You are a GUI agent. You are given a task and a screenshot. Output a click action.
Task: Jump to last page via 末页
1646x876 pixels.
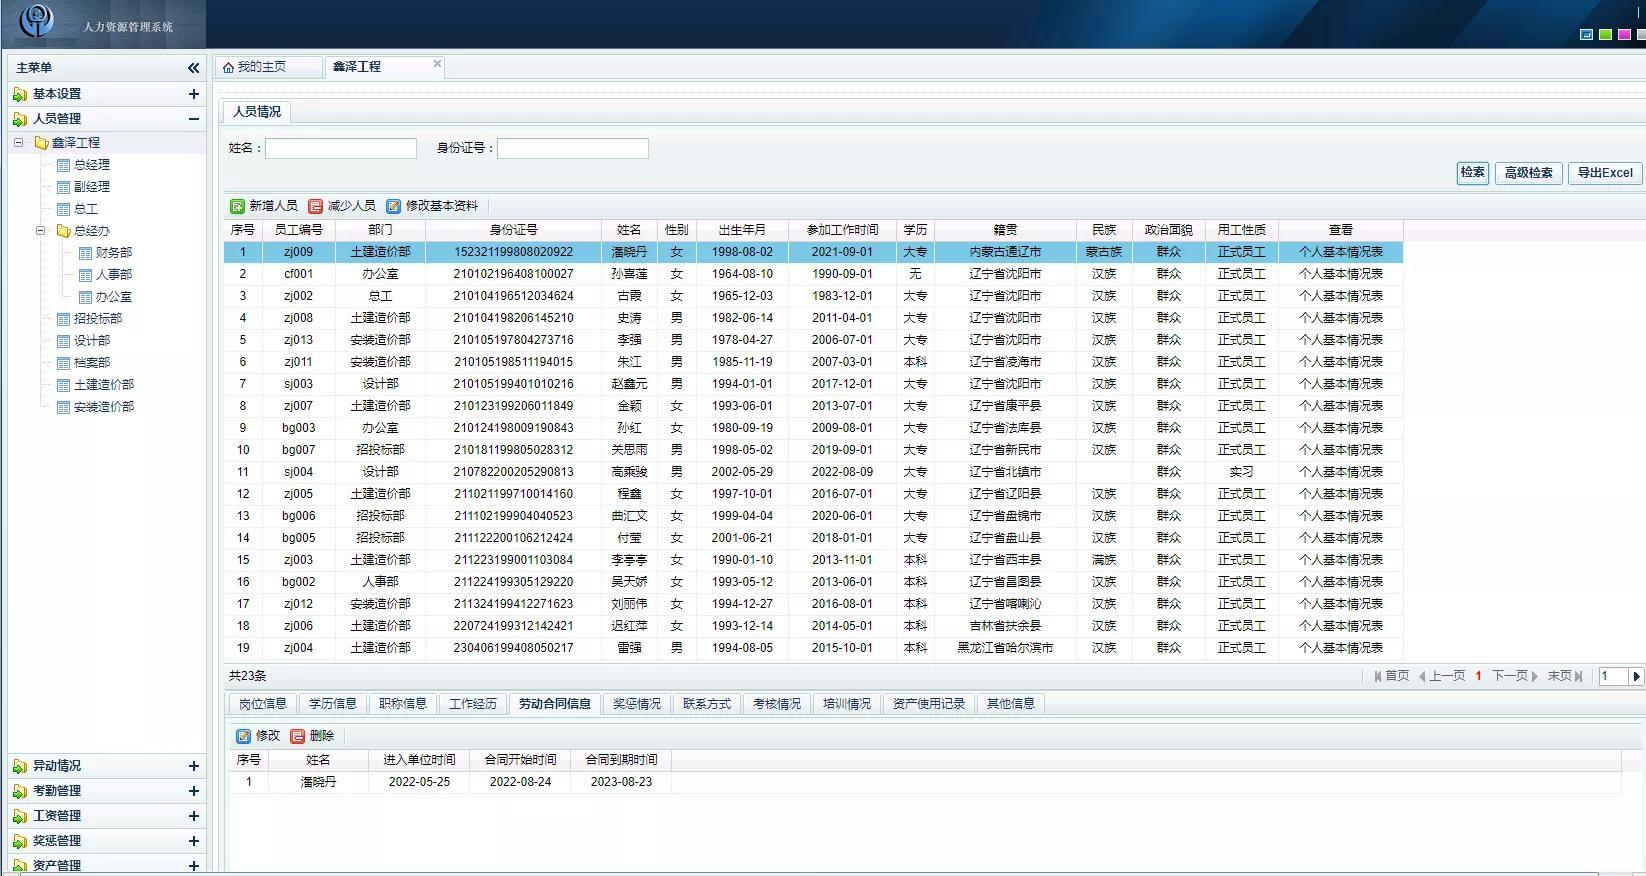coord(1565,676)
